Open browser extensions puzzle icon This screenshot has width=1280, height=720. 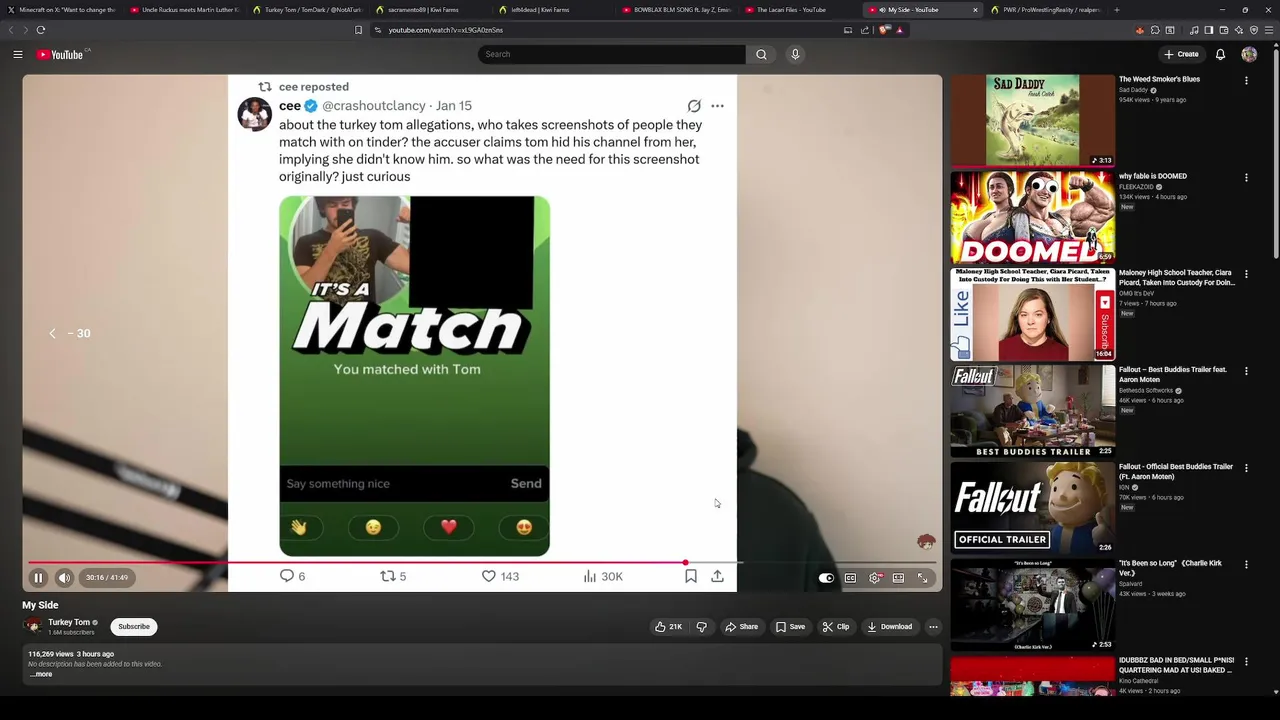point(1155,30)
